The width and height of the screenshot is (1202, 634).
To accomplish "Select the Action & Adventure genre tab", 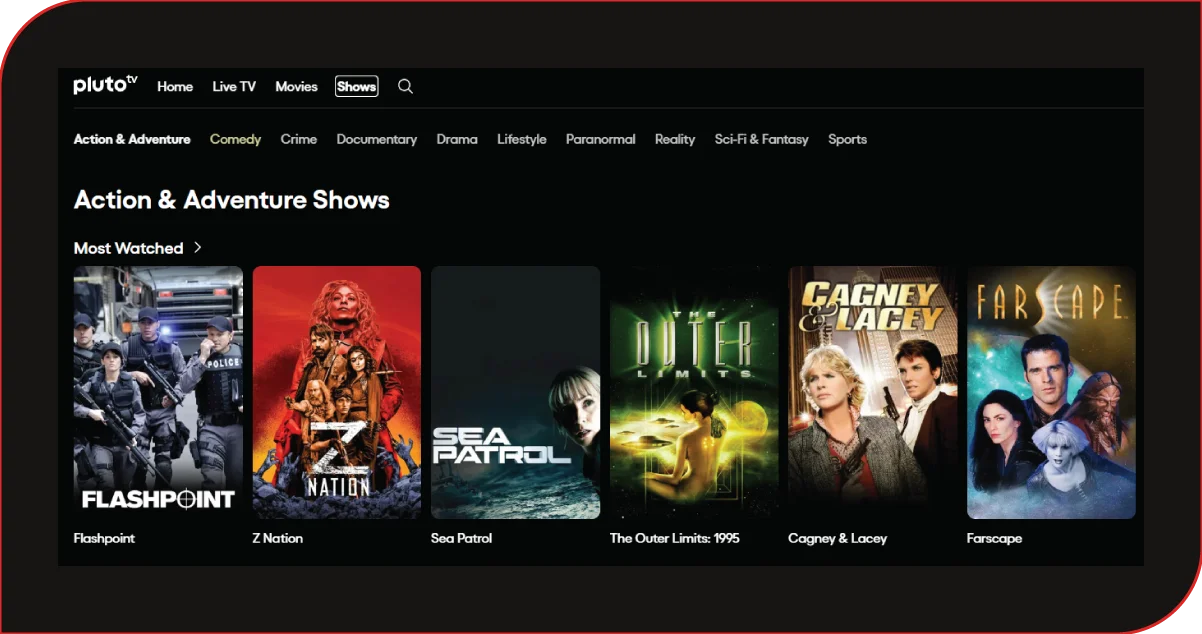I will 132,139.
